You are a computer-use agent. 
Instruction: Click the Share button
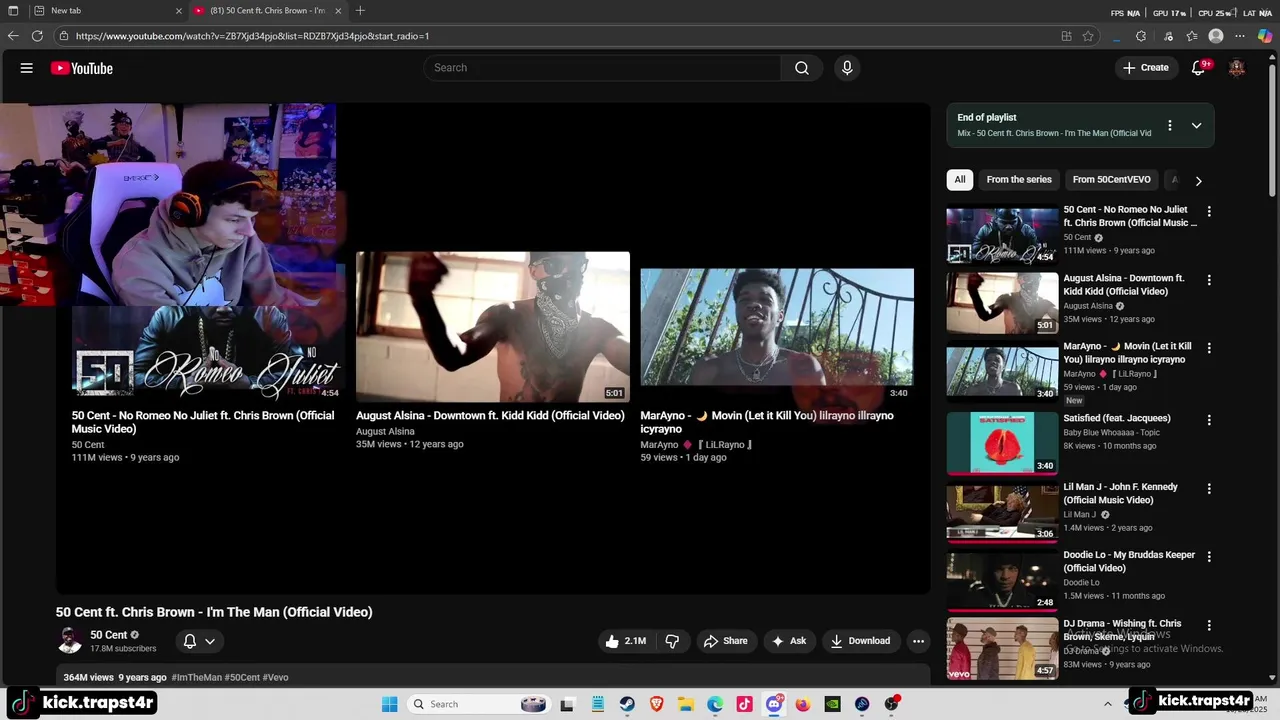(x=726, y=641)
